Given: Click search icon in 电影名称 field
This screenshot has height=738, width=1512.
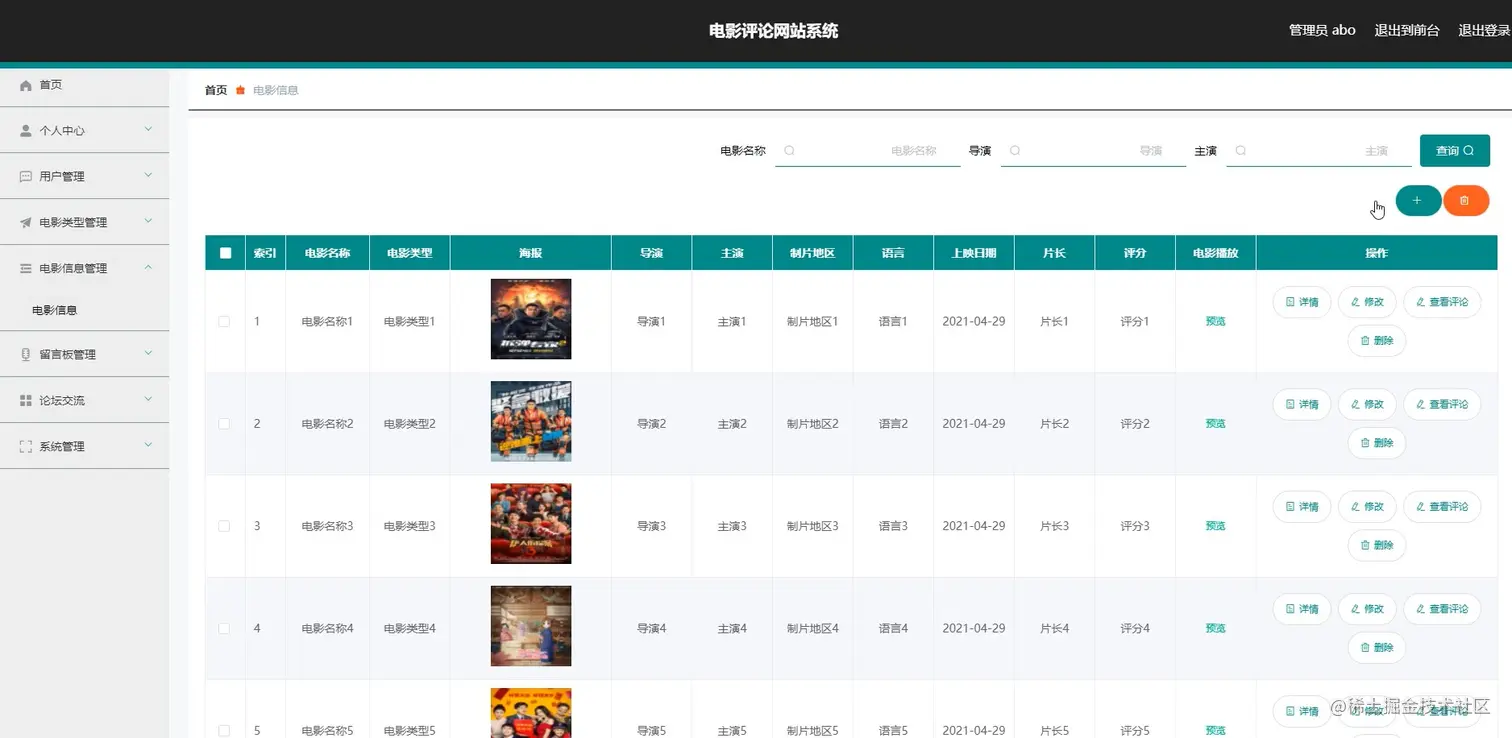Looking at the screenshot, I should [789, 151].
